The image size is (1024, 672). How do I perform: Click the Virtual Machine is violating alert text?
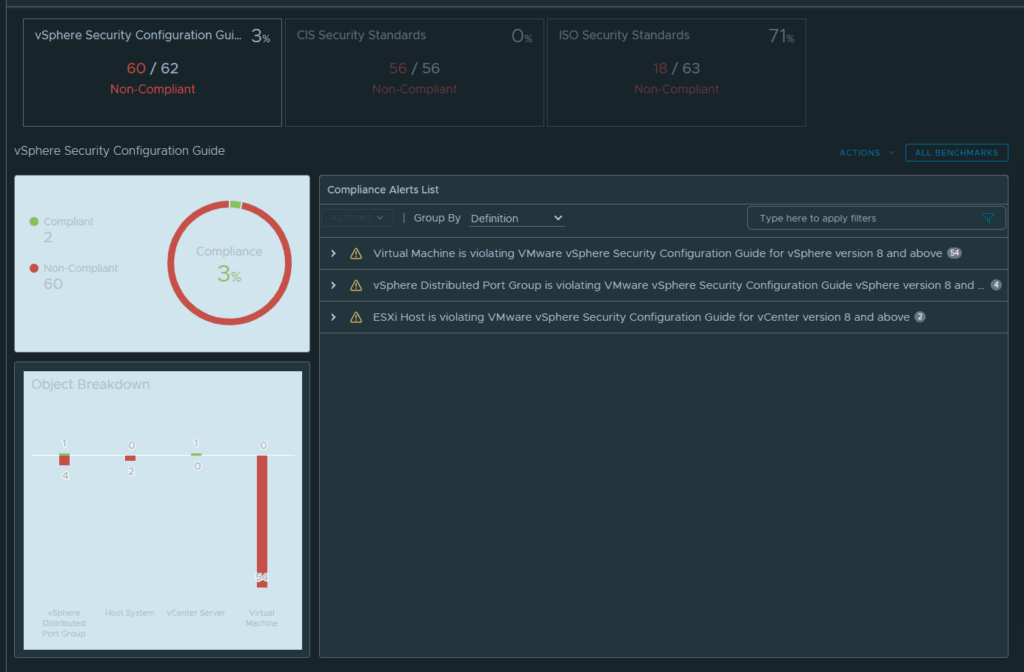[x=658, y=253]
